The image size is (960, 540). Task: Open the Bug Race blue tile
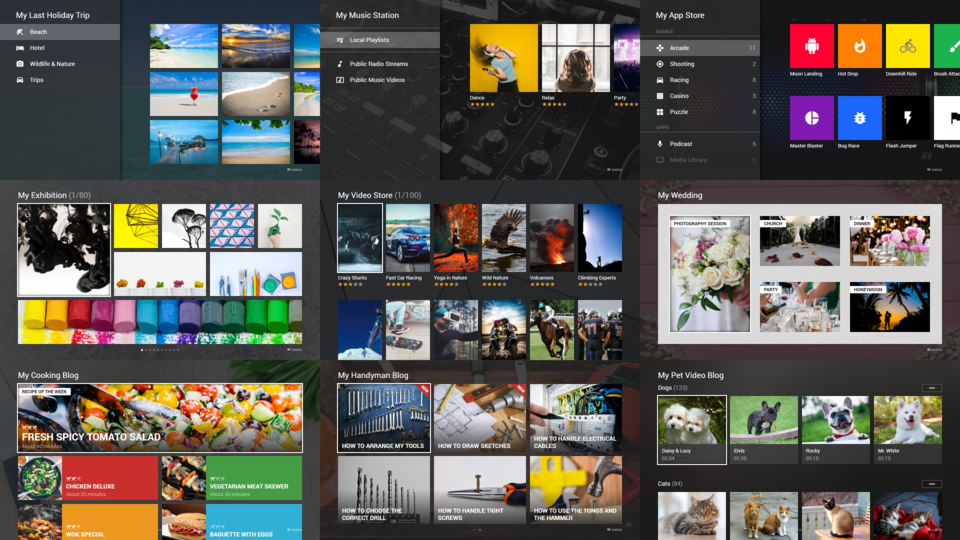859,118
